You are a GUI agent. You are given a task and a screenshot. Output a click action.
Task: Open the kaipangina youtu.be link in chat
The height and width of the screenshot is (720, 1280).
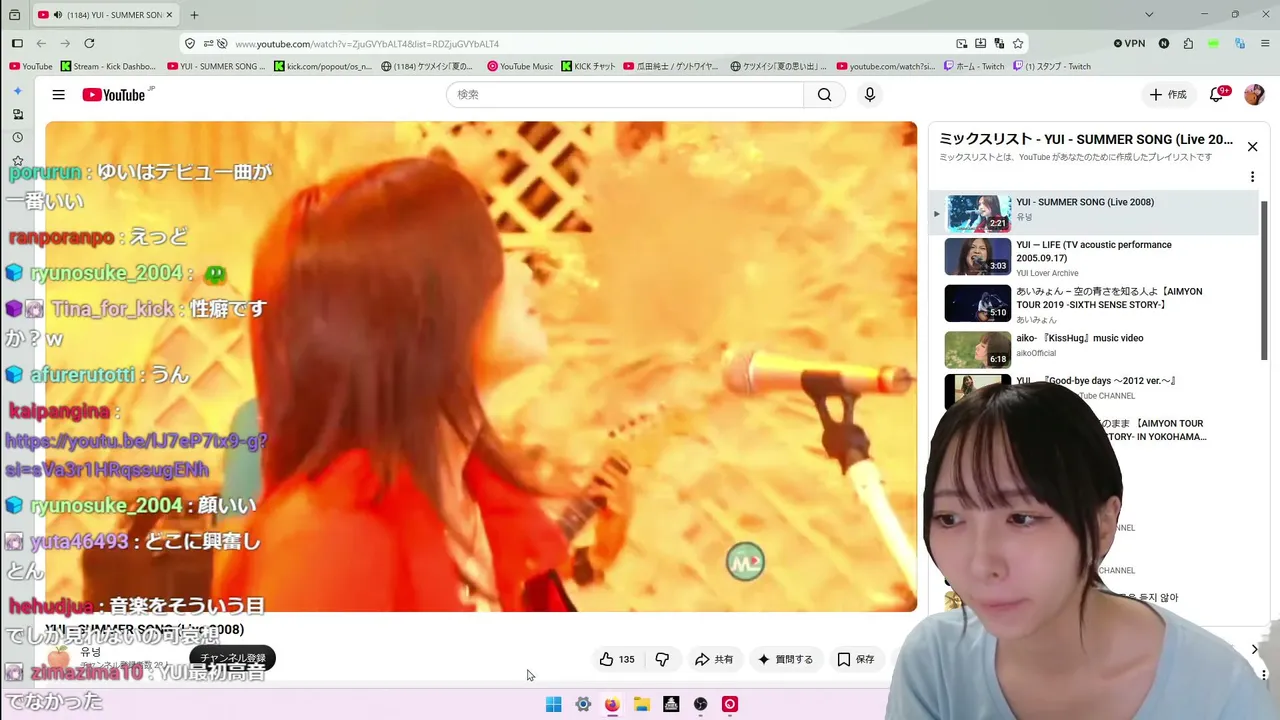pyautogui.click(x=136, y=455)
